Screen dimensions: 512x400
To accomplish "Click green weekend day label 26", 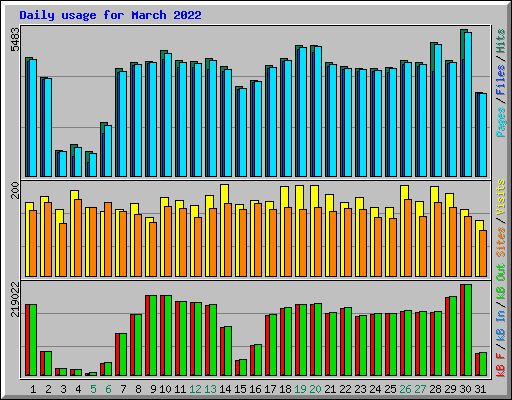I will point(405,389).
